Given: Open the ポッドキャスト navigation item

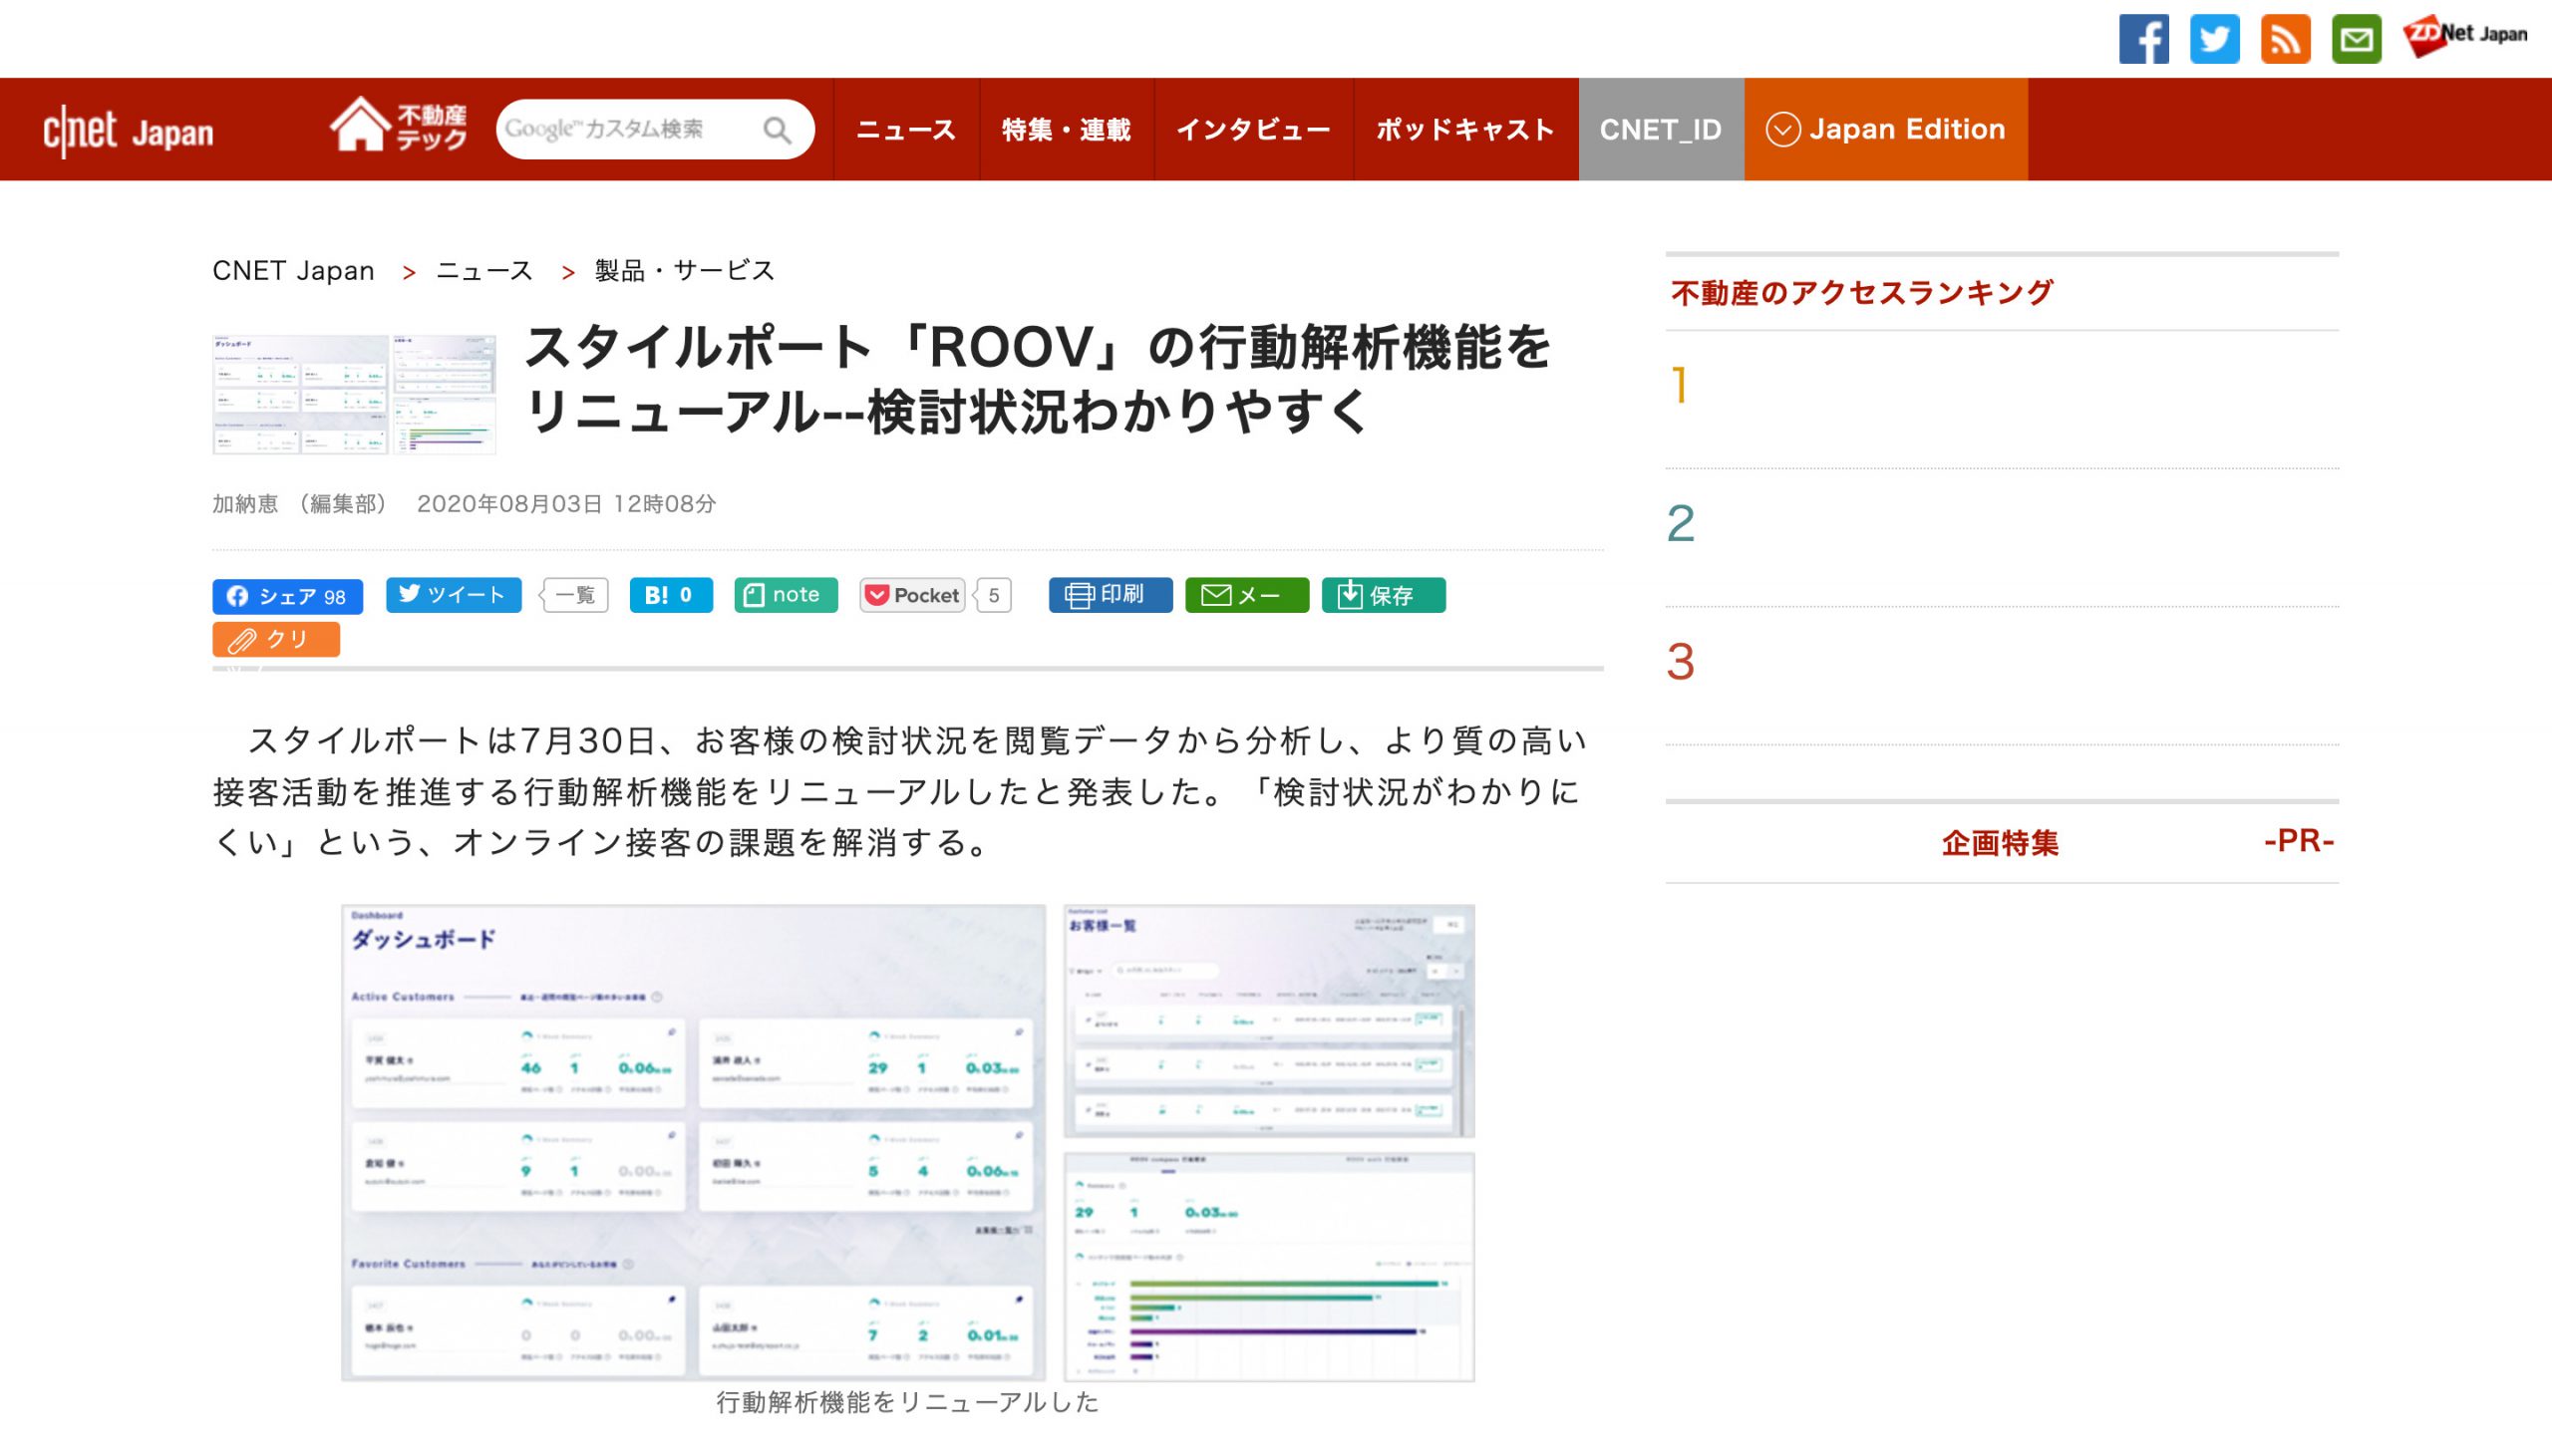Looking at the screenshot, I should [1465, 130].
